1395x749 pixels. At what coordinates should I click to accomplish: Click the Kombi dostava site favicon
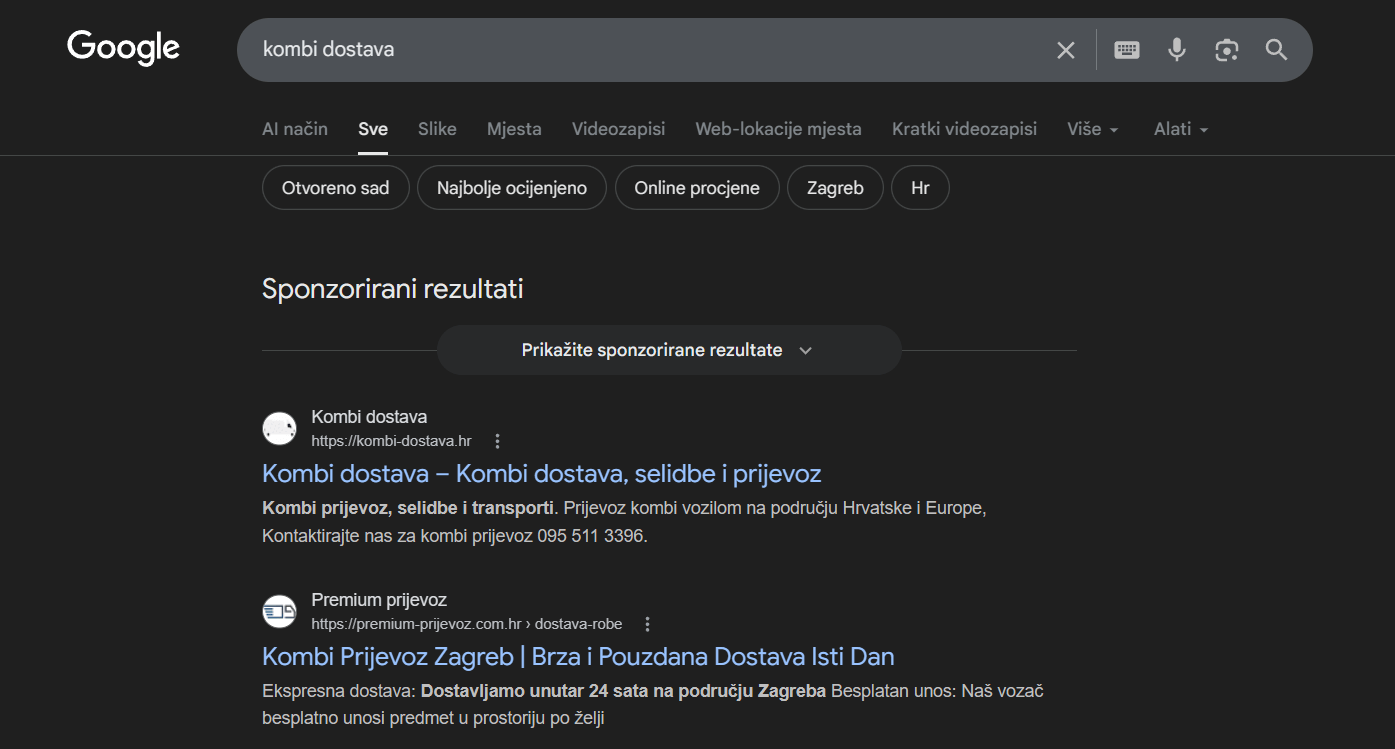[x=279, y=428]
